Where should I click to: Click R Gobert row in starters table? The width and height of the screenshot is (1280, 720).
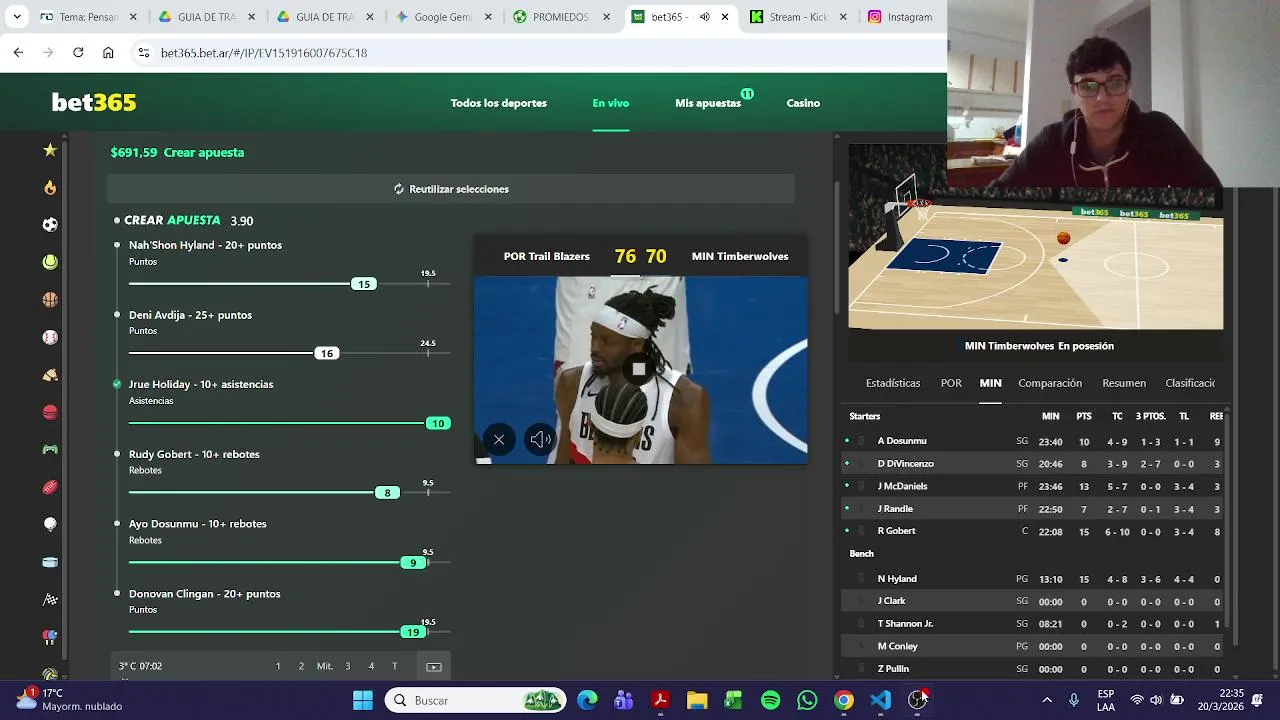click(1034, 531)
